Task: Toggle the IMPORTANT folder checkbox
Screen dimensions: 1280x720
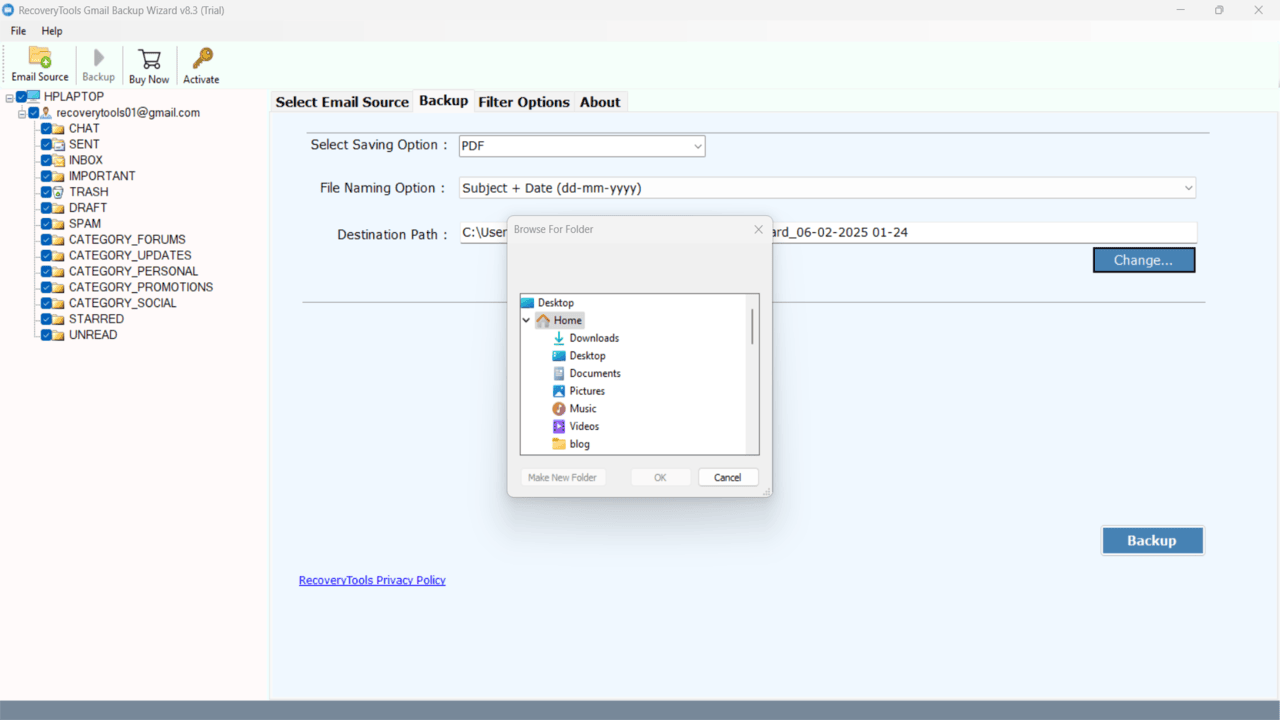Action: (x=46, y=176)
